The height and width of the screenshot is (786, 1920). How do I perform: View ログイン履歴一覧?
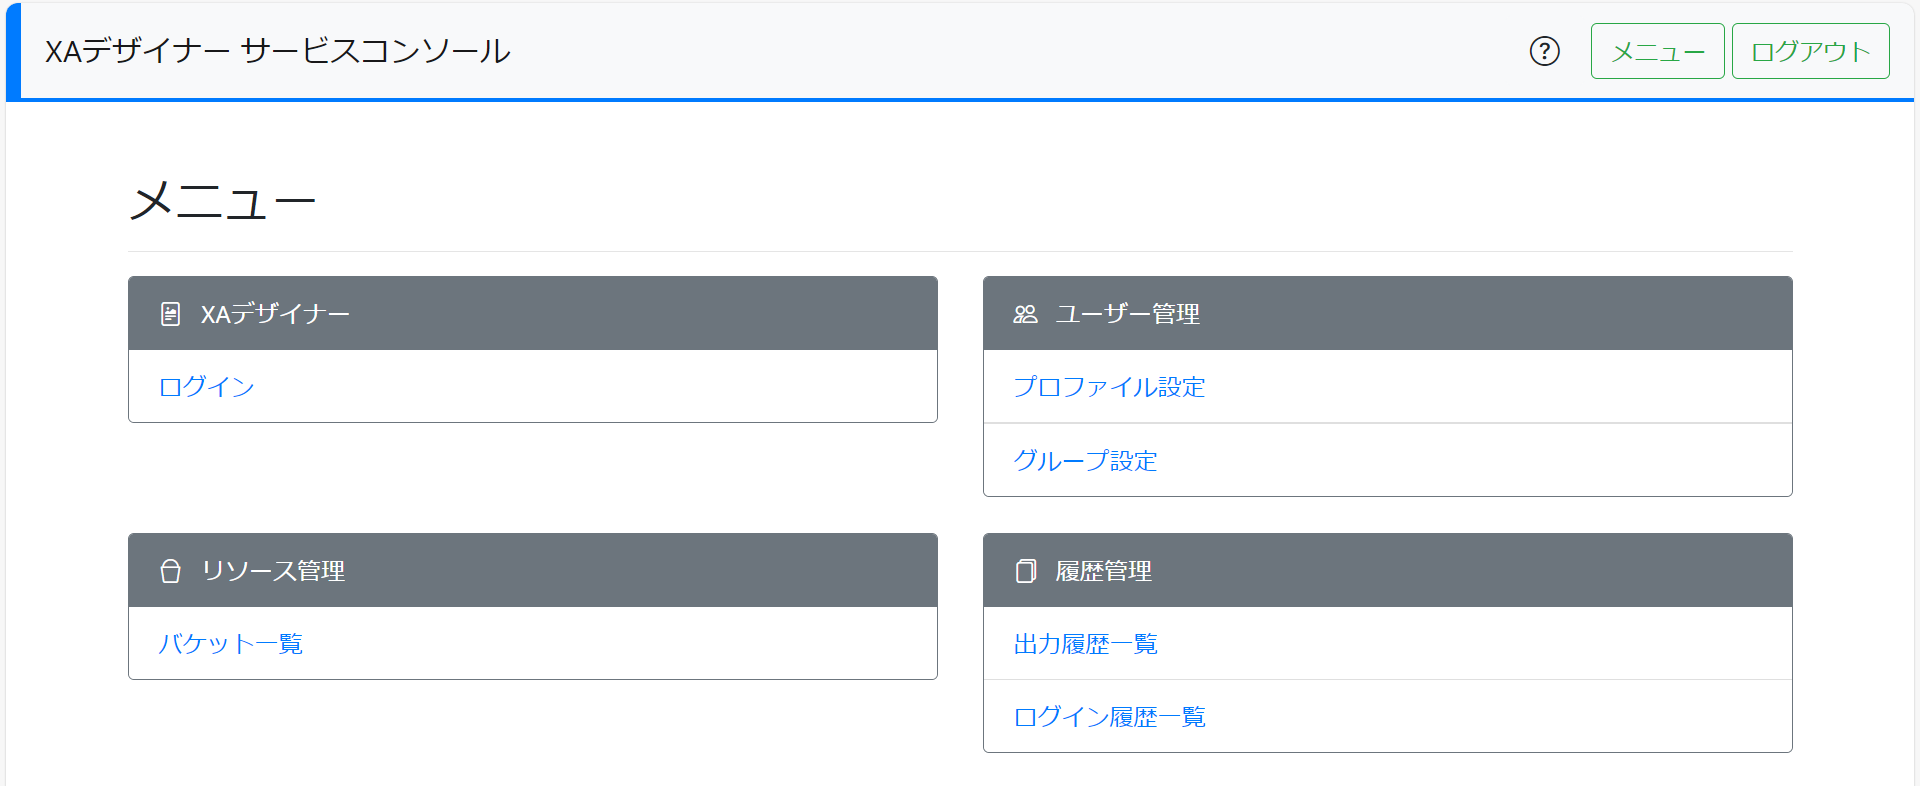(x=1109, y=717)
